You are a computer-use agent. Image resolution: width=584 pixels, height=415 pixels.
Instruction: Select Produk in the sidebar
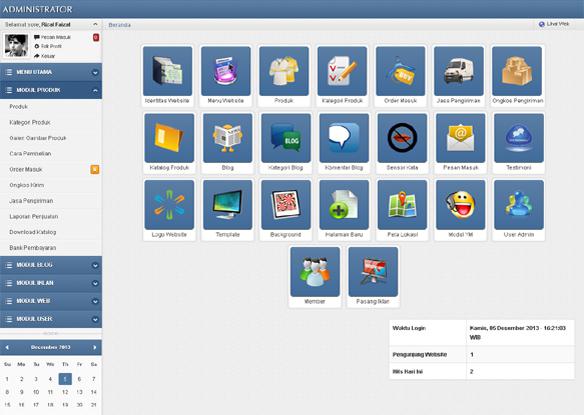coord(19,107)
